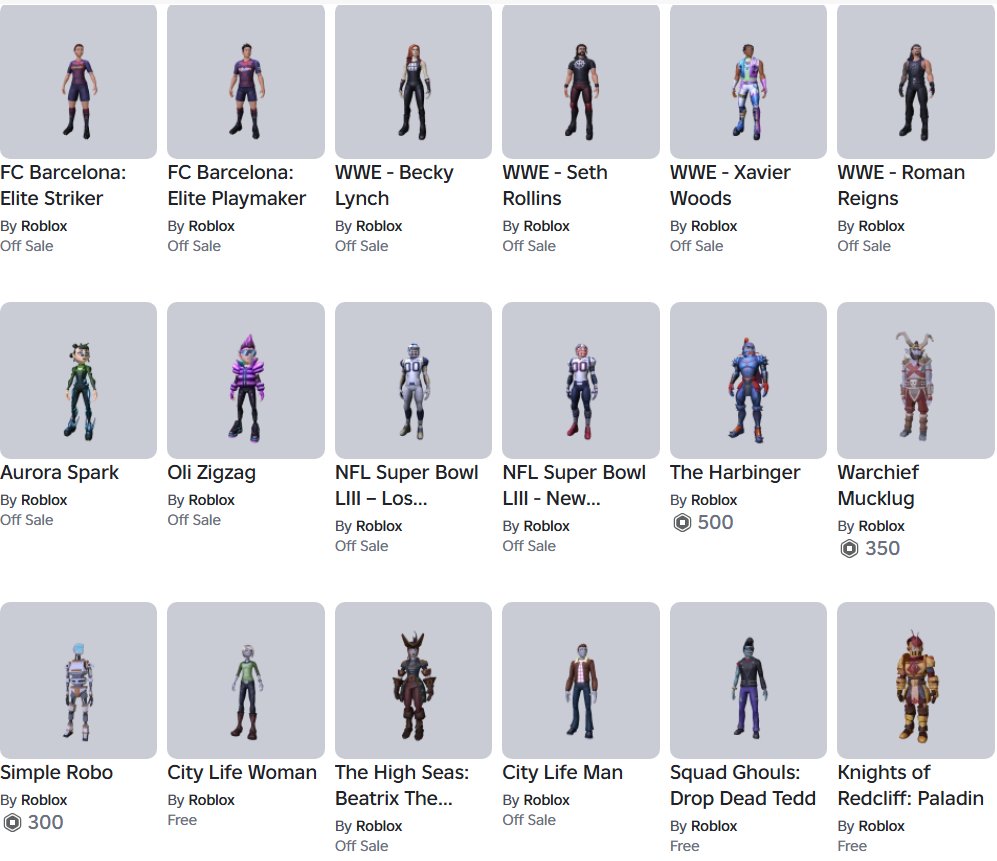Image resolution: width=997 pixels, height=861 pixels.
Task: Open Knights of Redcliff: Paladin title
Action: click(910, 785)
